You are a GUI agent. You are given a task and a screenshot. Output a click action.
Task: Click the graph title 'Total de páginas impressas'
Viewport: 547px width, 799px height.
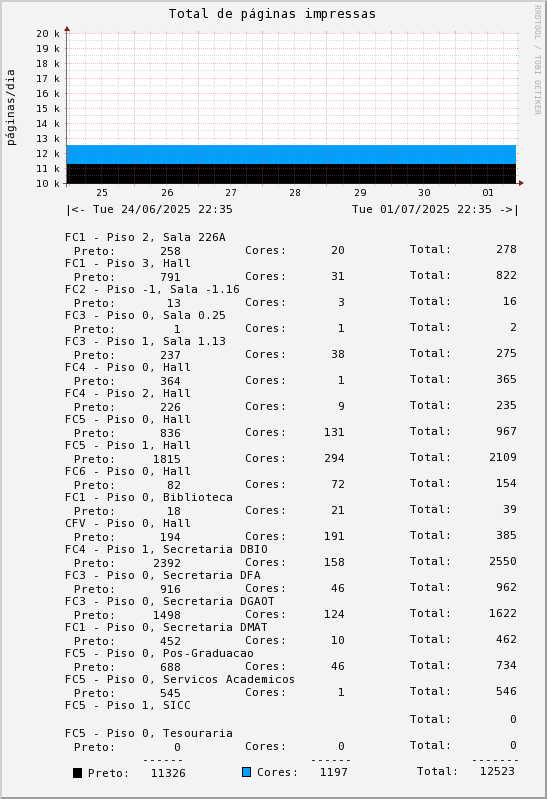click(x=272, y=14)
